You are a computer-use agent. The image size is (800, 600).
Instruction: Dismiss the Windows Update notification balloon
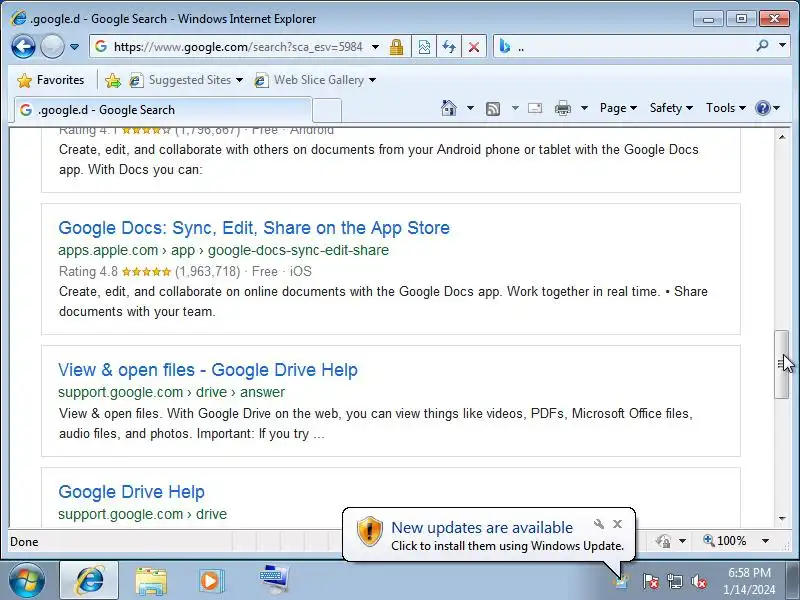click(617, 524)
